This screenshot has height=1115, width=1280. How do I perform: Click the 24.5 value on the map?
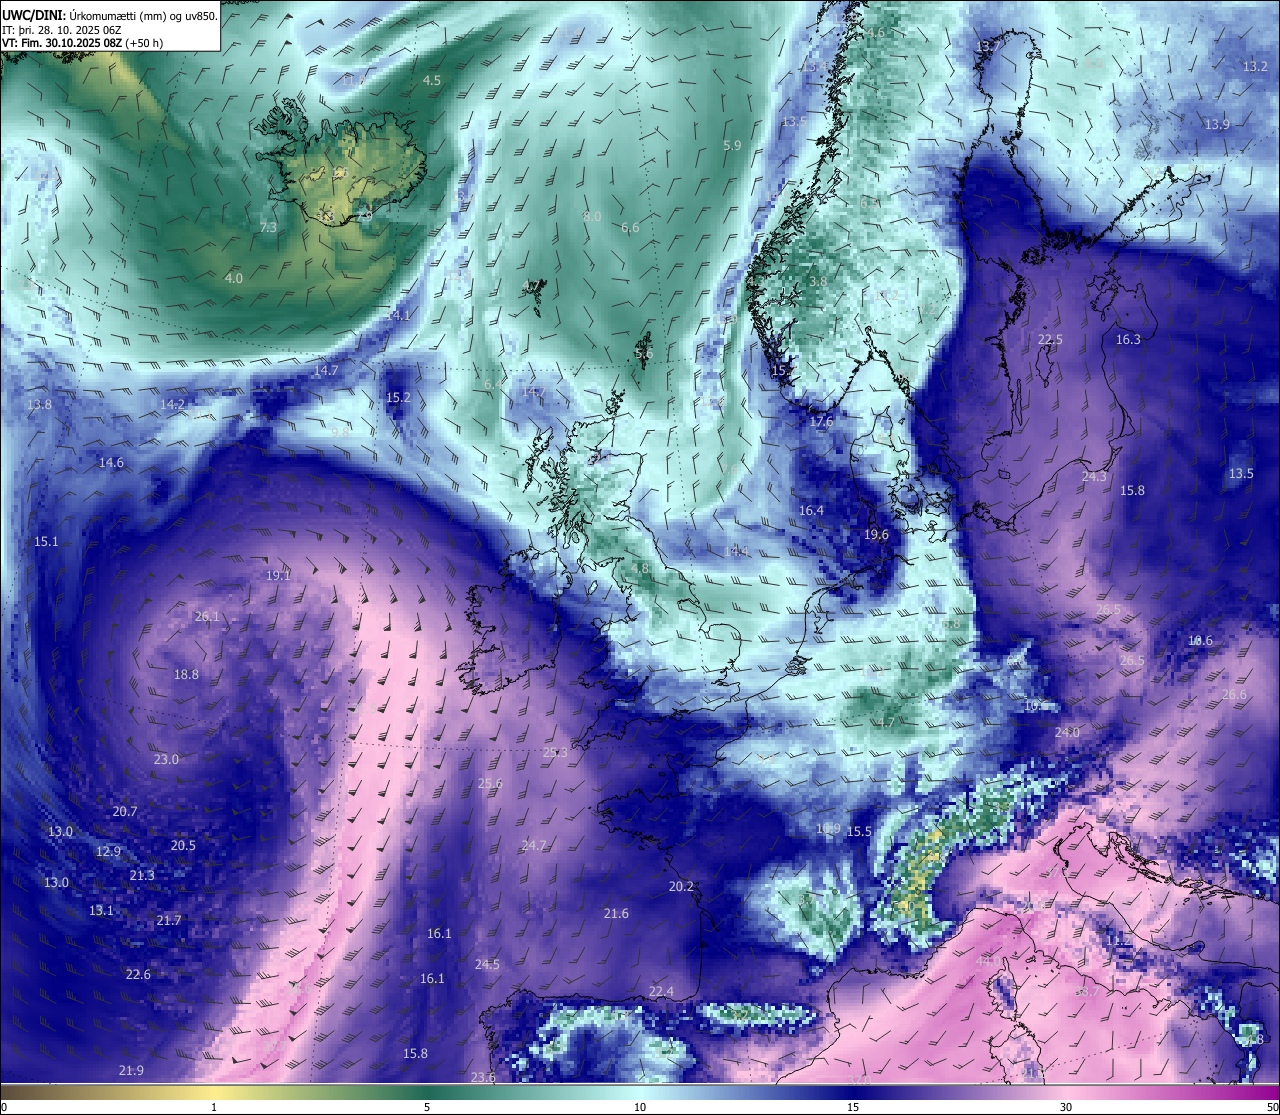487,965
